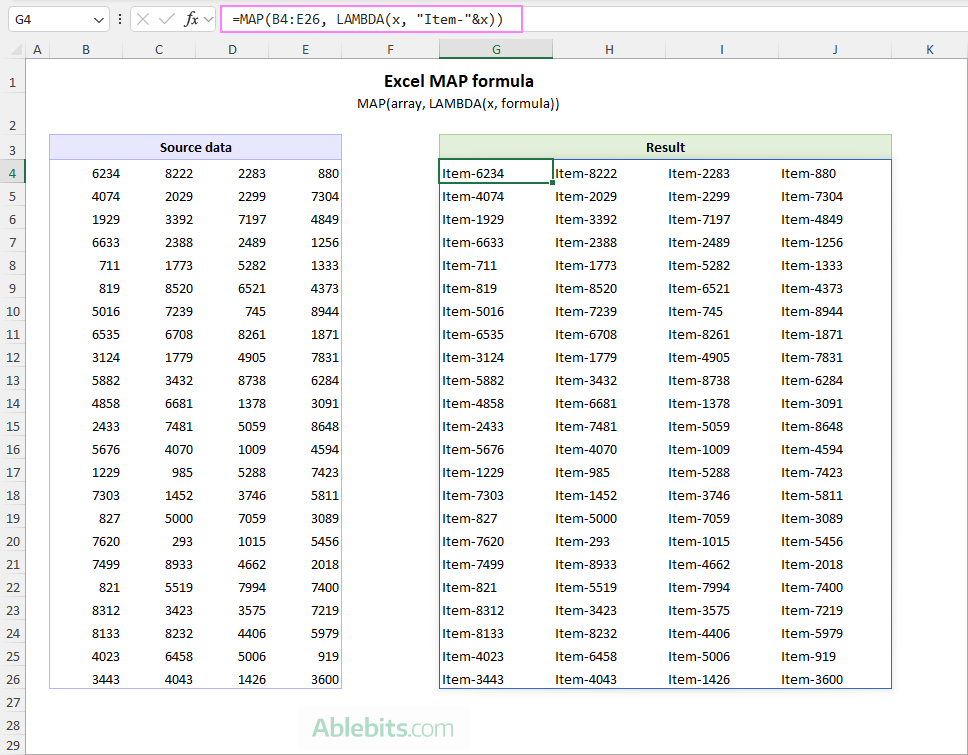Cancel the formula using the X icon
The height and width of the screenshot is (755, 968).
click(144, 19)
